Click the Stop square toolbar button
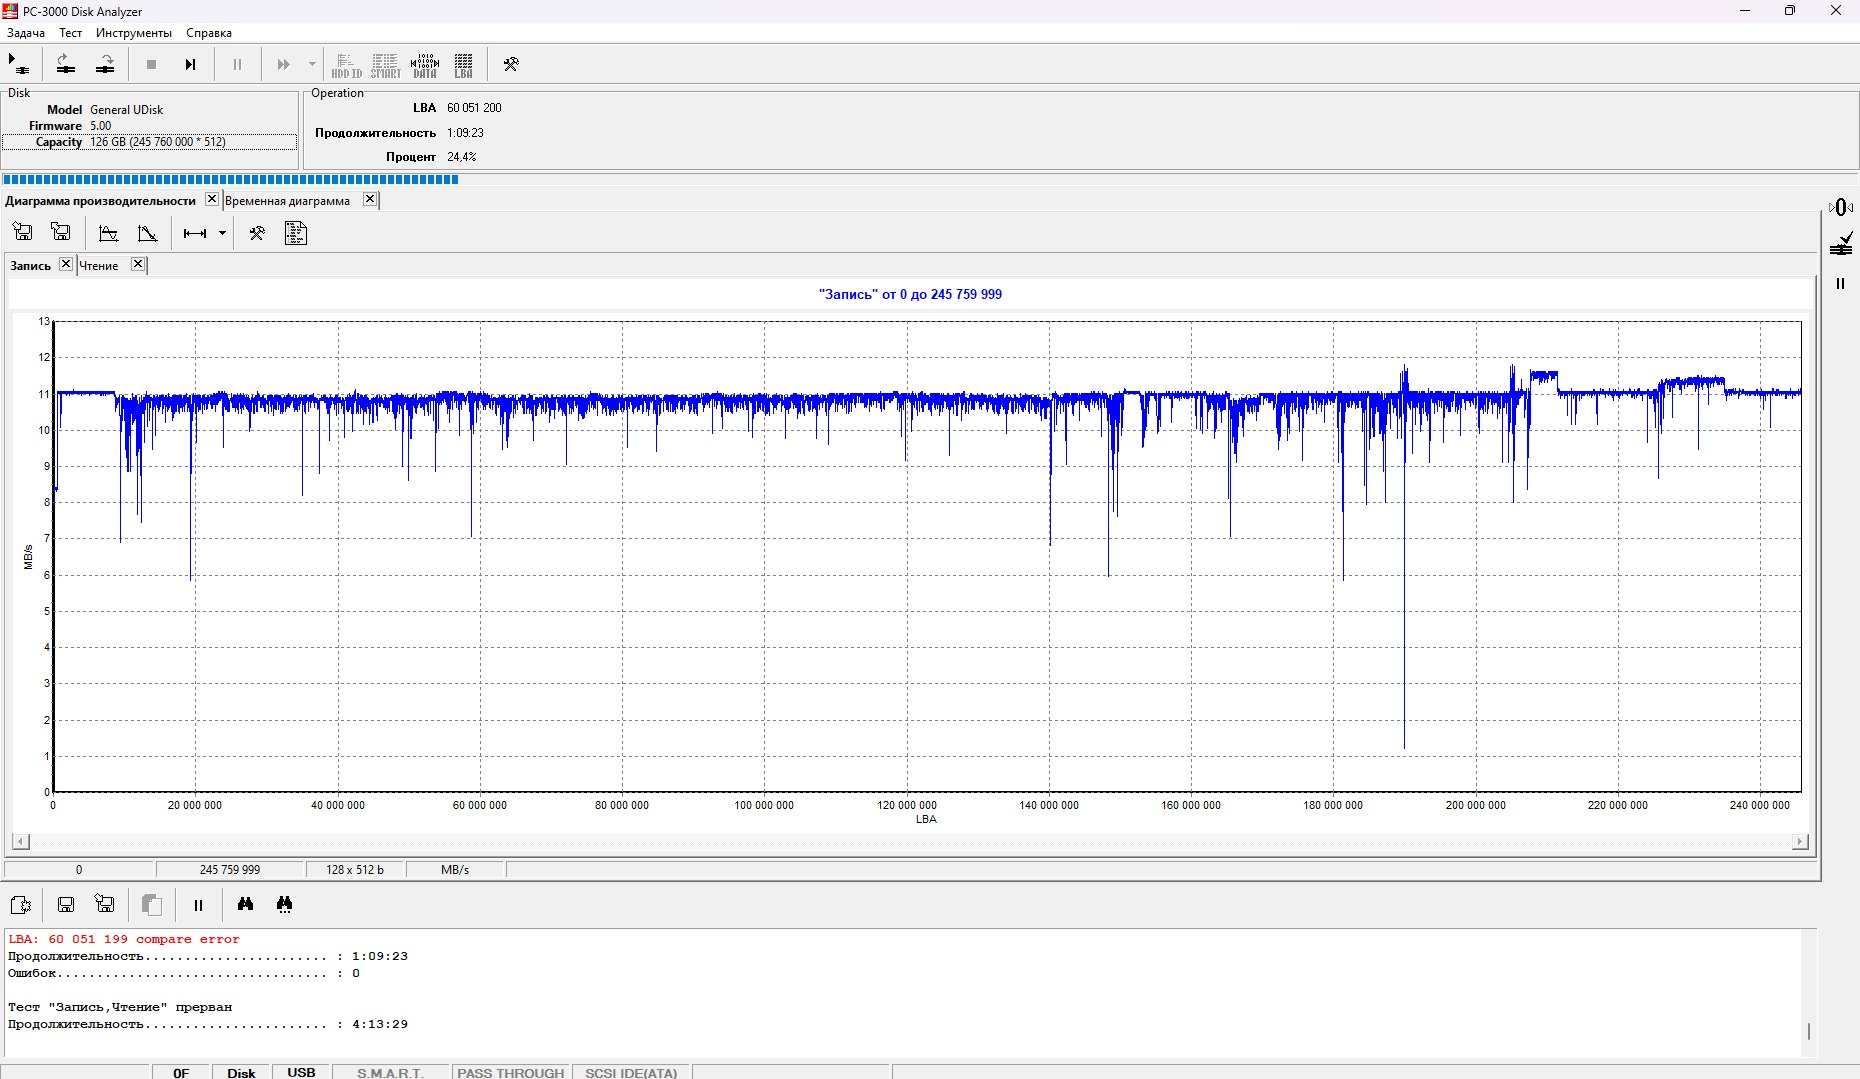 pos(151,64)
